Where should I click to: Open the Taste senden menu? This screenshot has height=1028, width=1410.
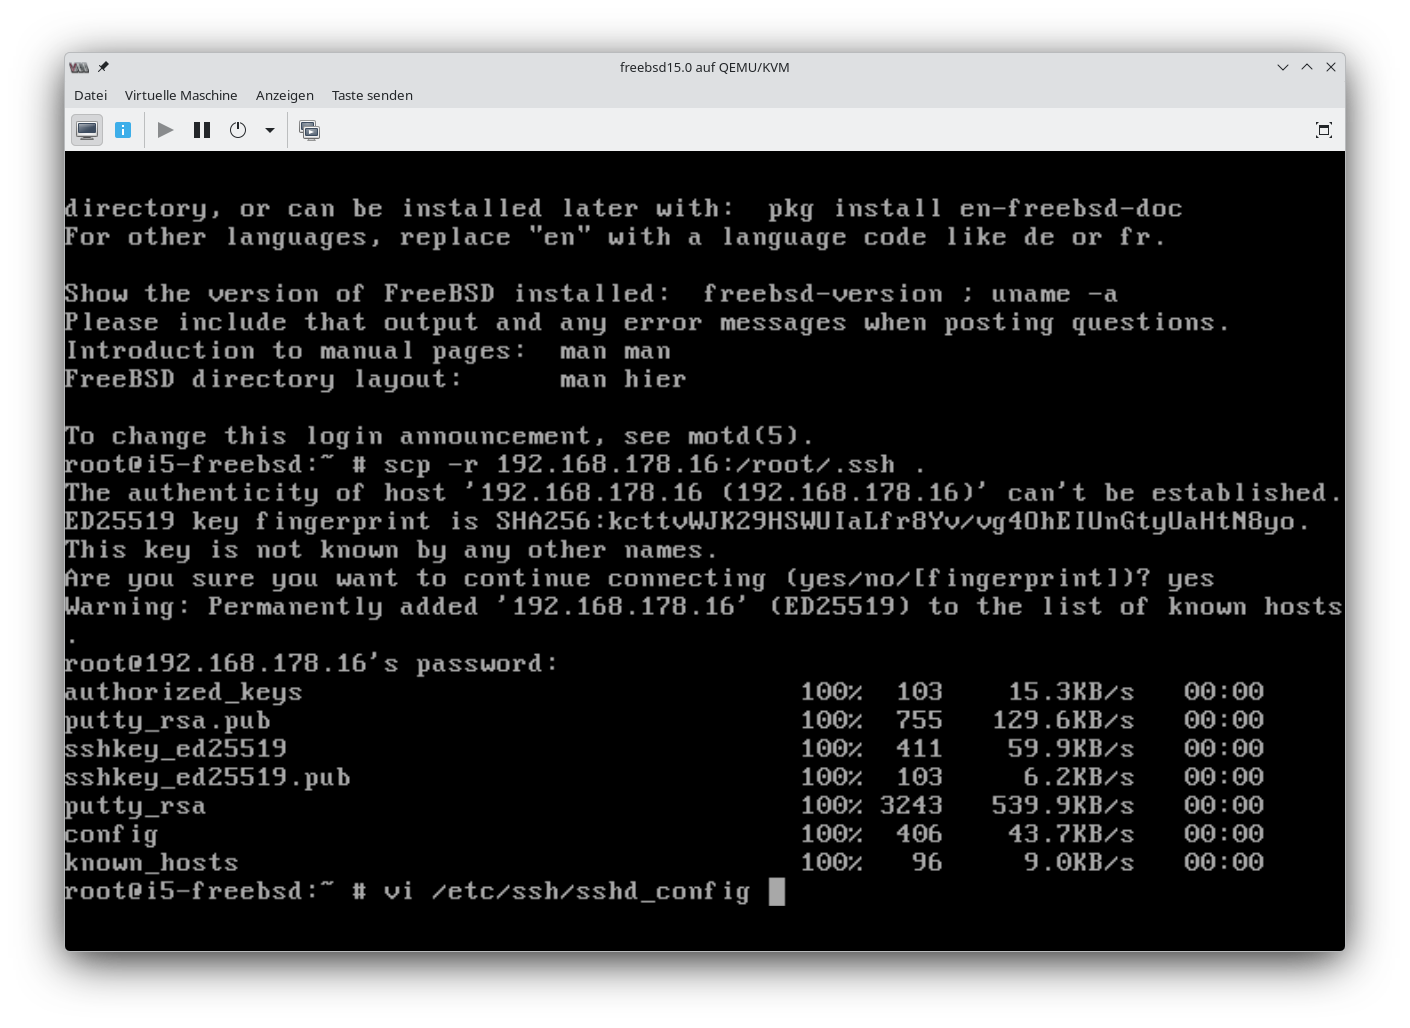tap(372, 95)
